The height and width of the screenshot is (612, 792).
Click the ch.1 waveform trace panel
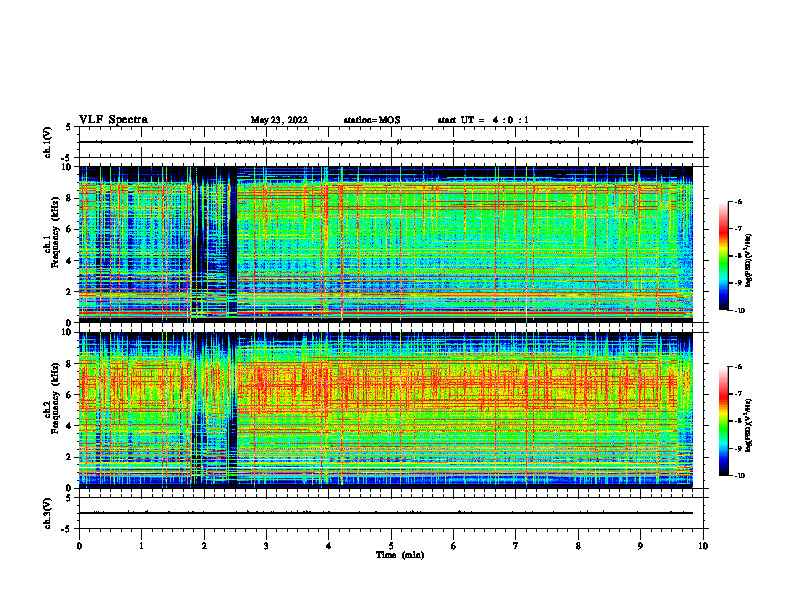click(x=391, y=142)
